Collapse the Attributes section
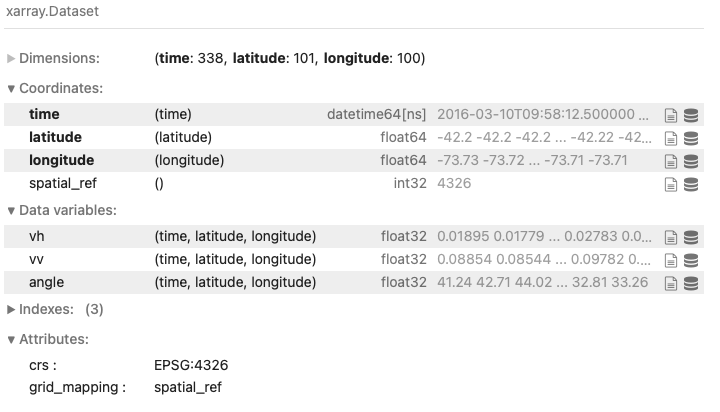This screenshot has height=412, width=720. [x=48, y=339]
